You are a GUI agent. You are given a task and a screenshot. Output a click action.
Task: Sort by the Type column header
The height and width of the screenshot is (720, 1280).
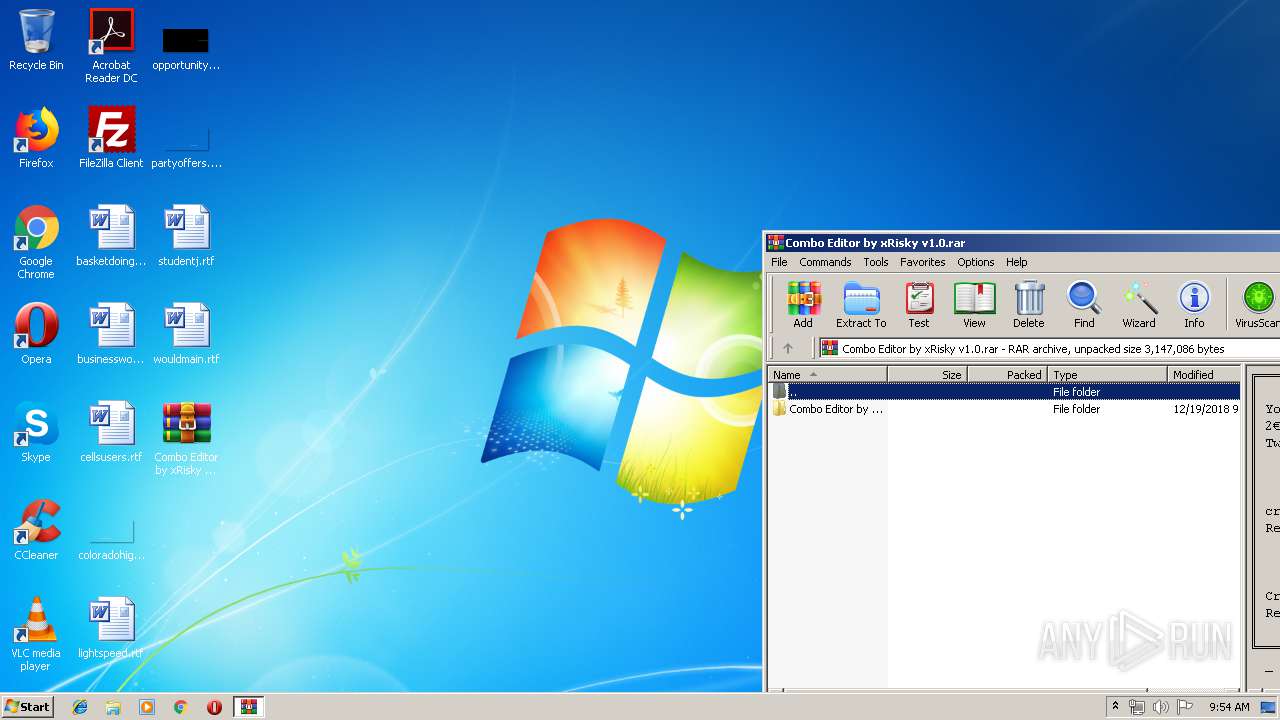[1107, 375]
